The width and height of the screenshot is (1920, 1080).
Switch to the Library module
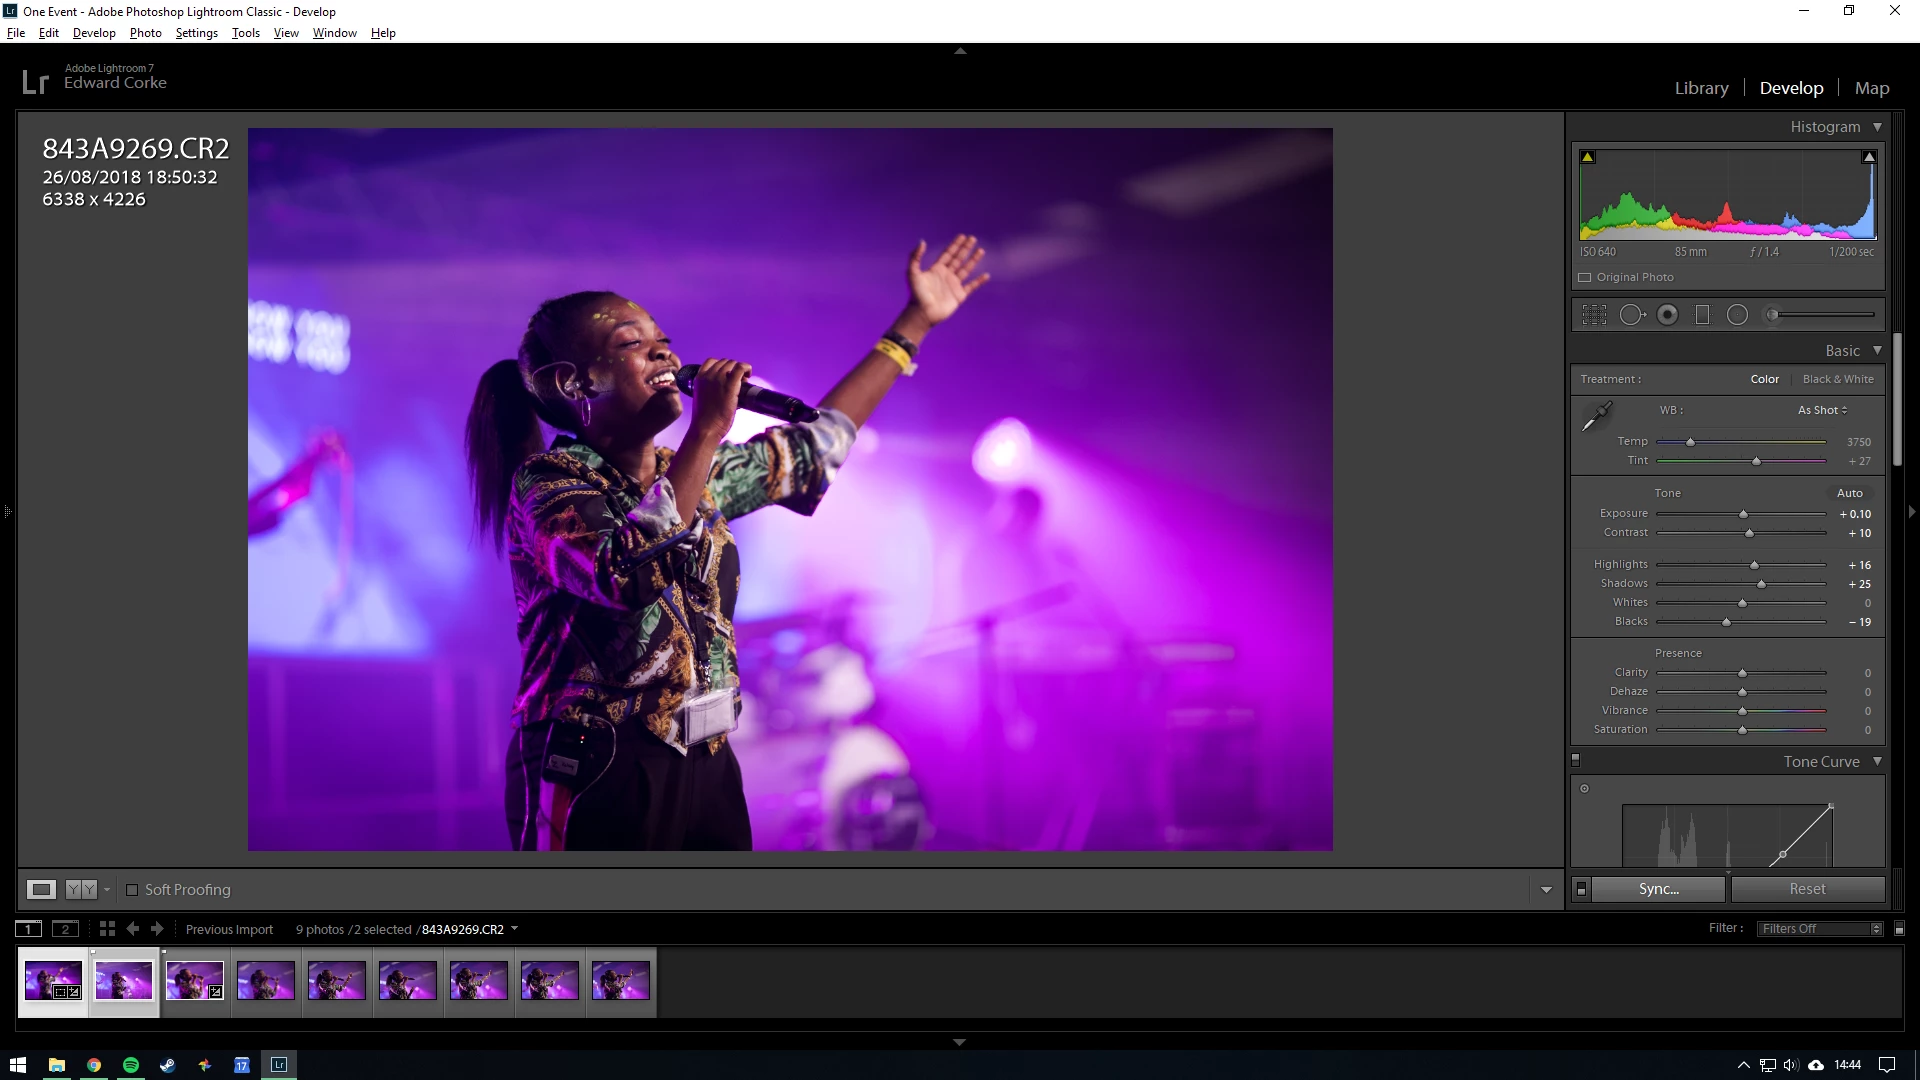(1701, 88)
